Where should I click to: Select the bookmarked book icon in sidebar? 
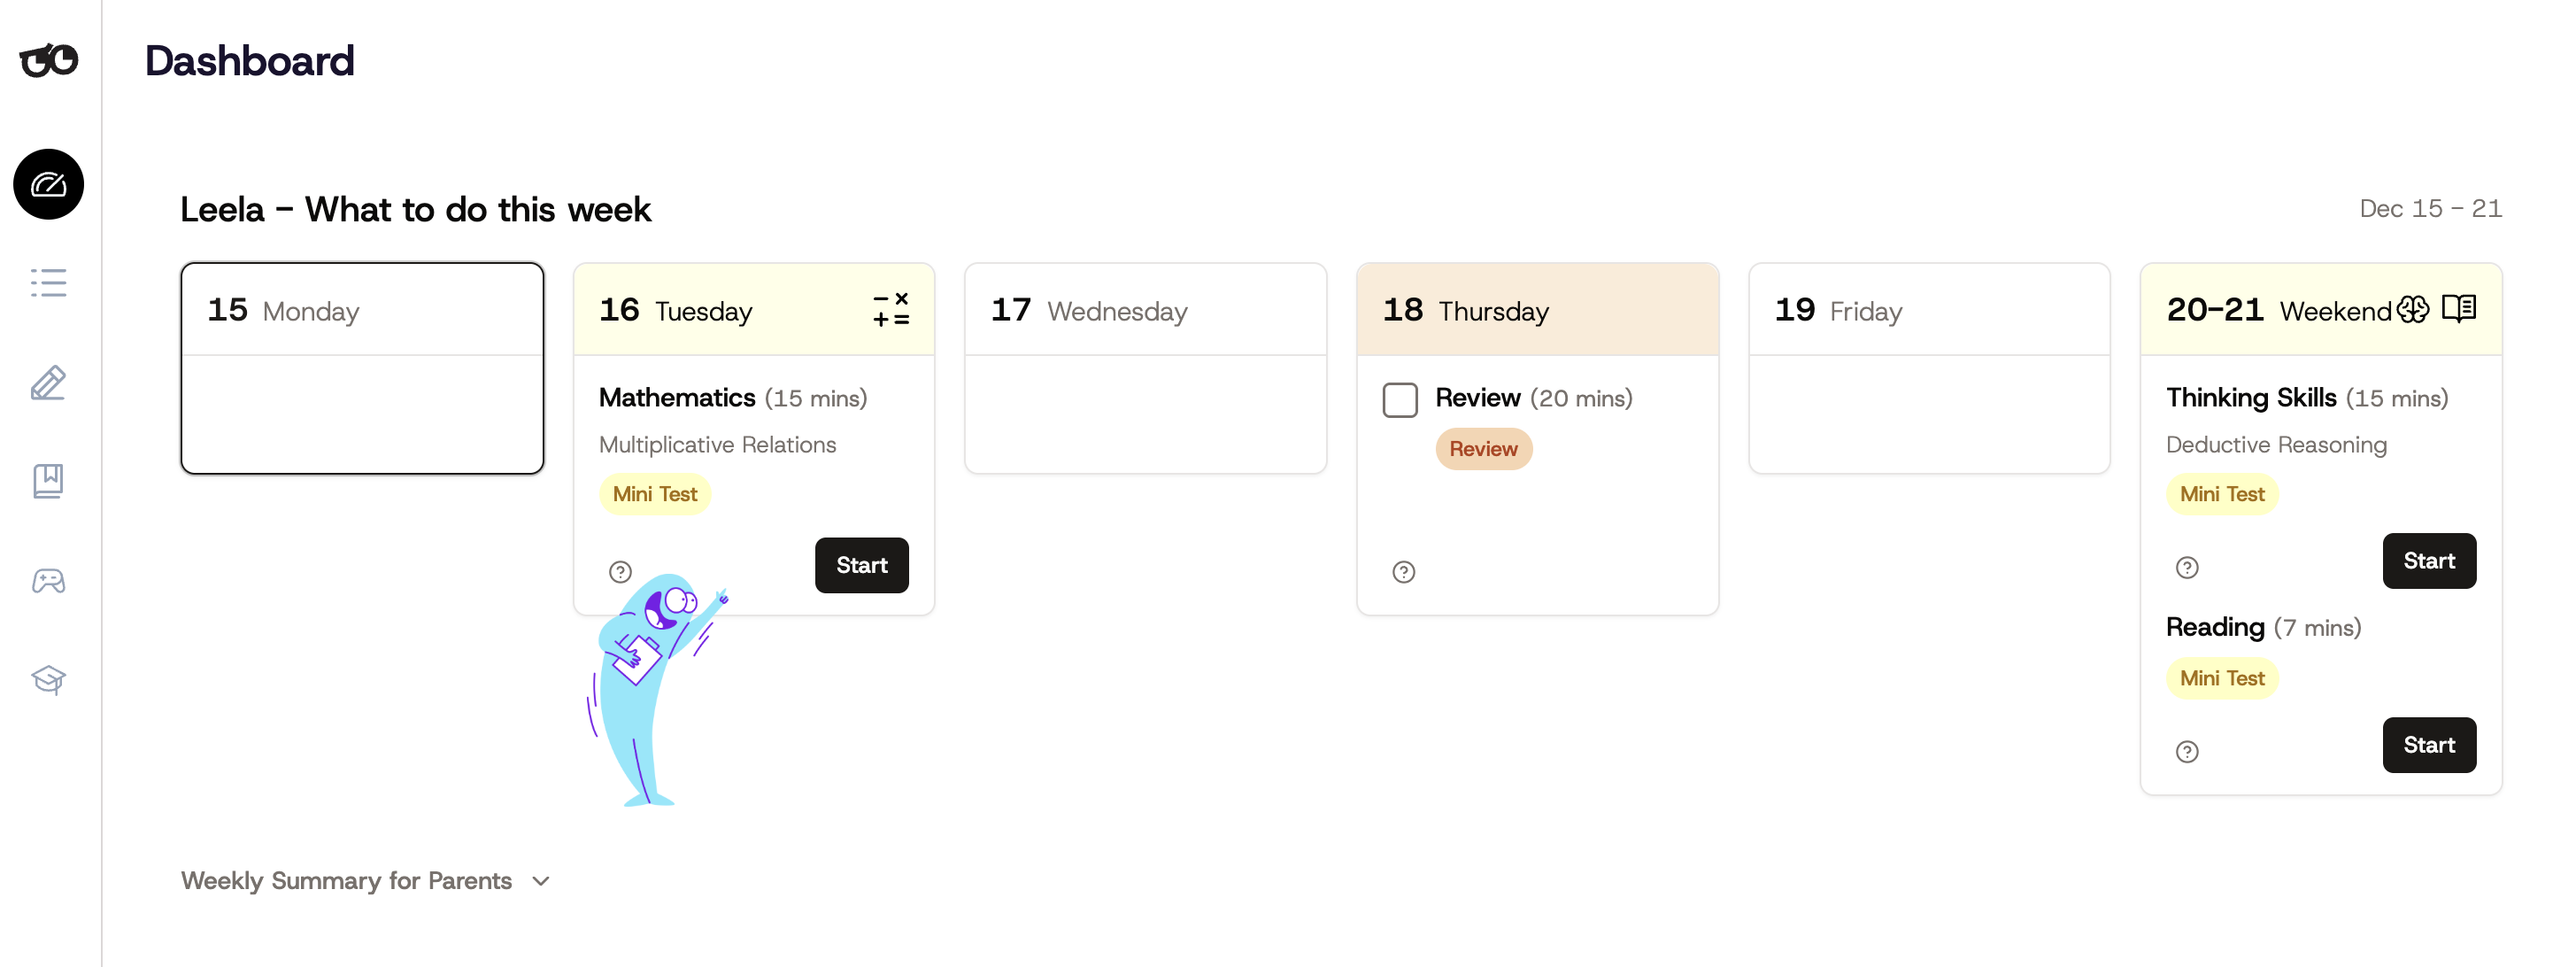pyautogui.click(x=47, y=481)
